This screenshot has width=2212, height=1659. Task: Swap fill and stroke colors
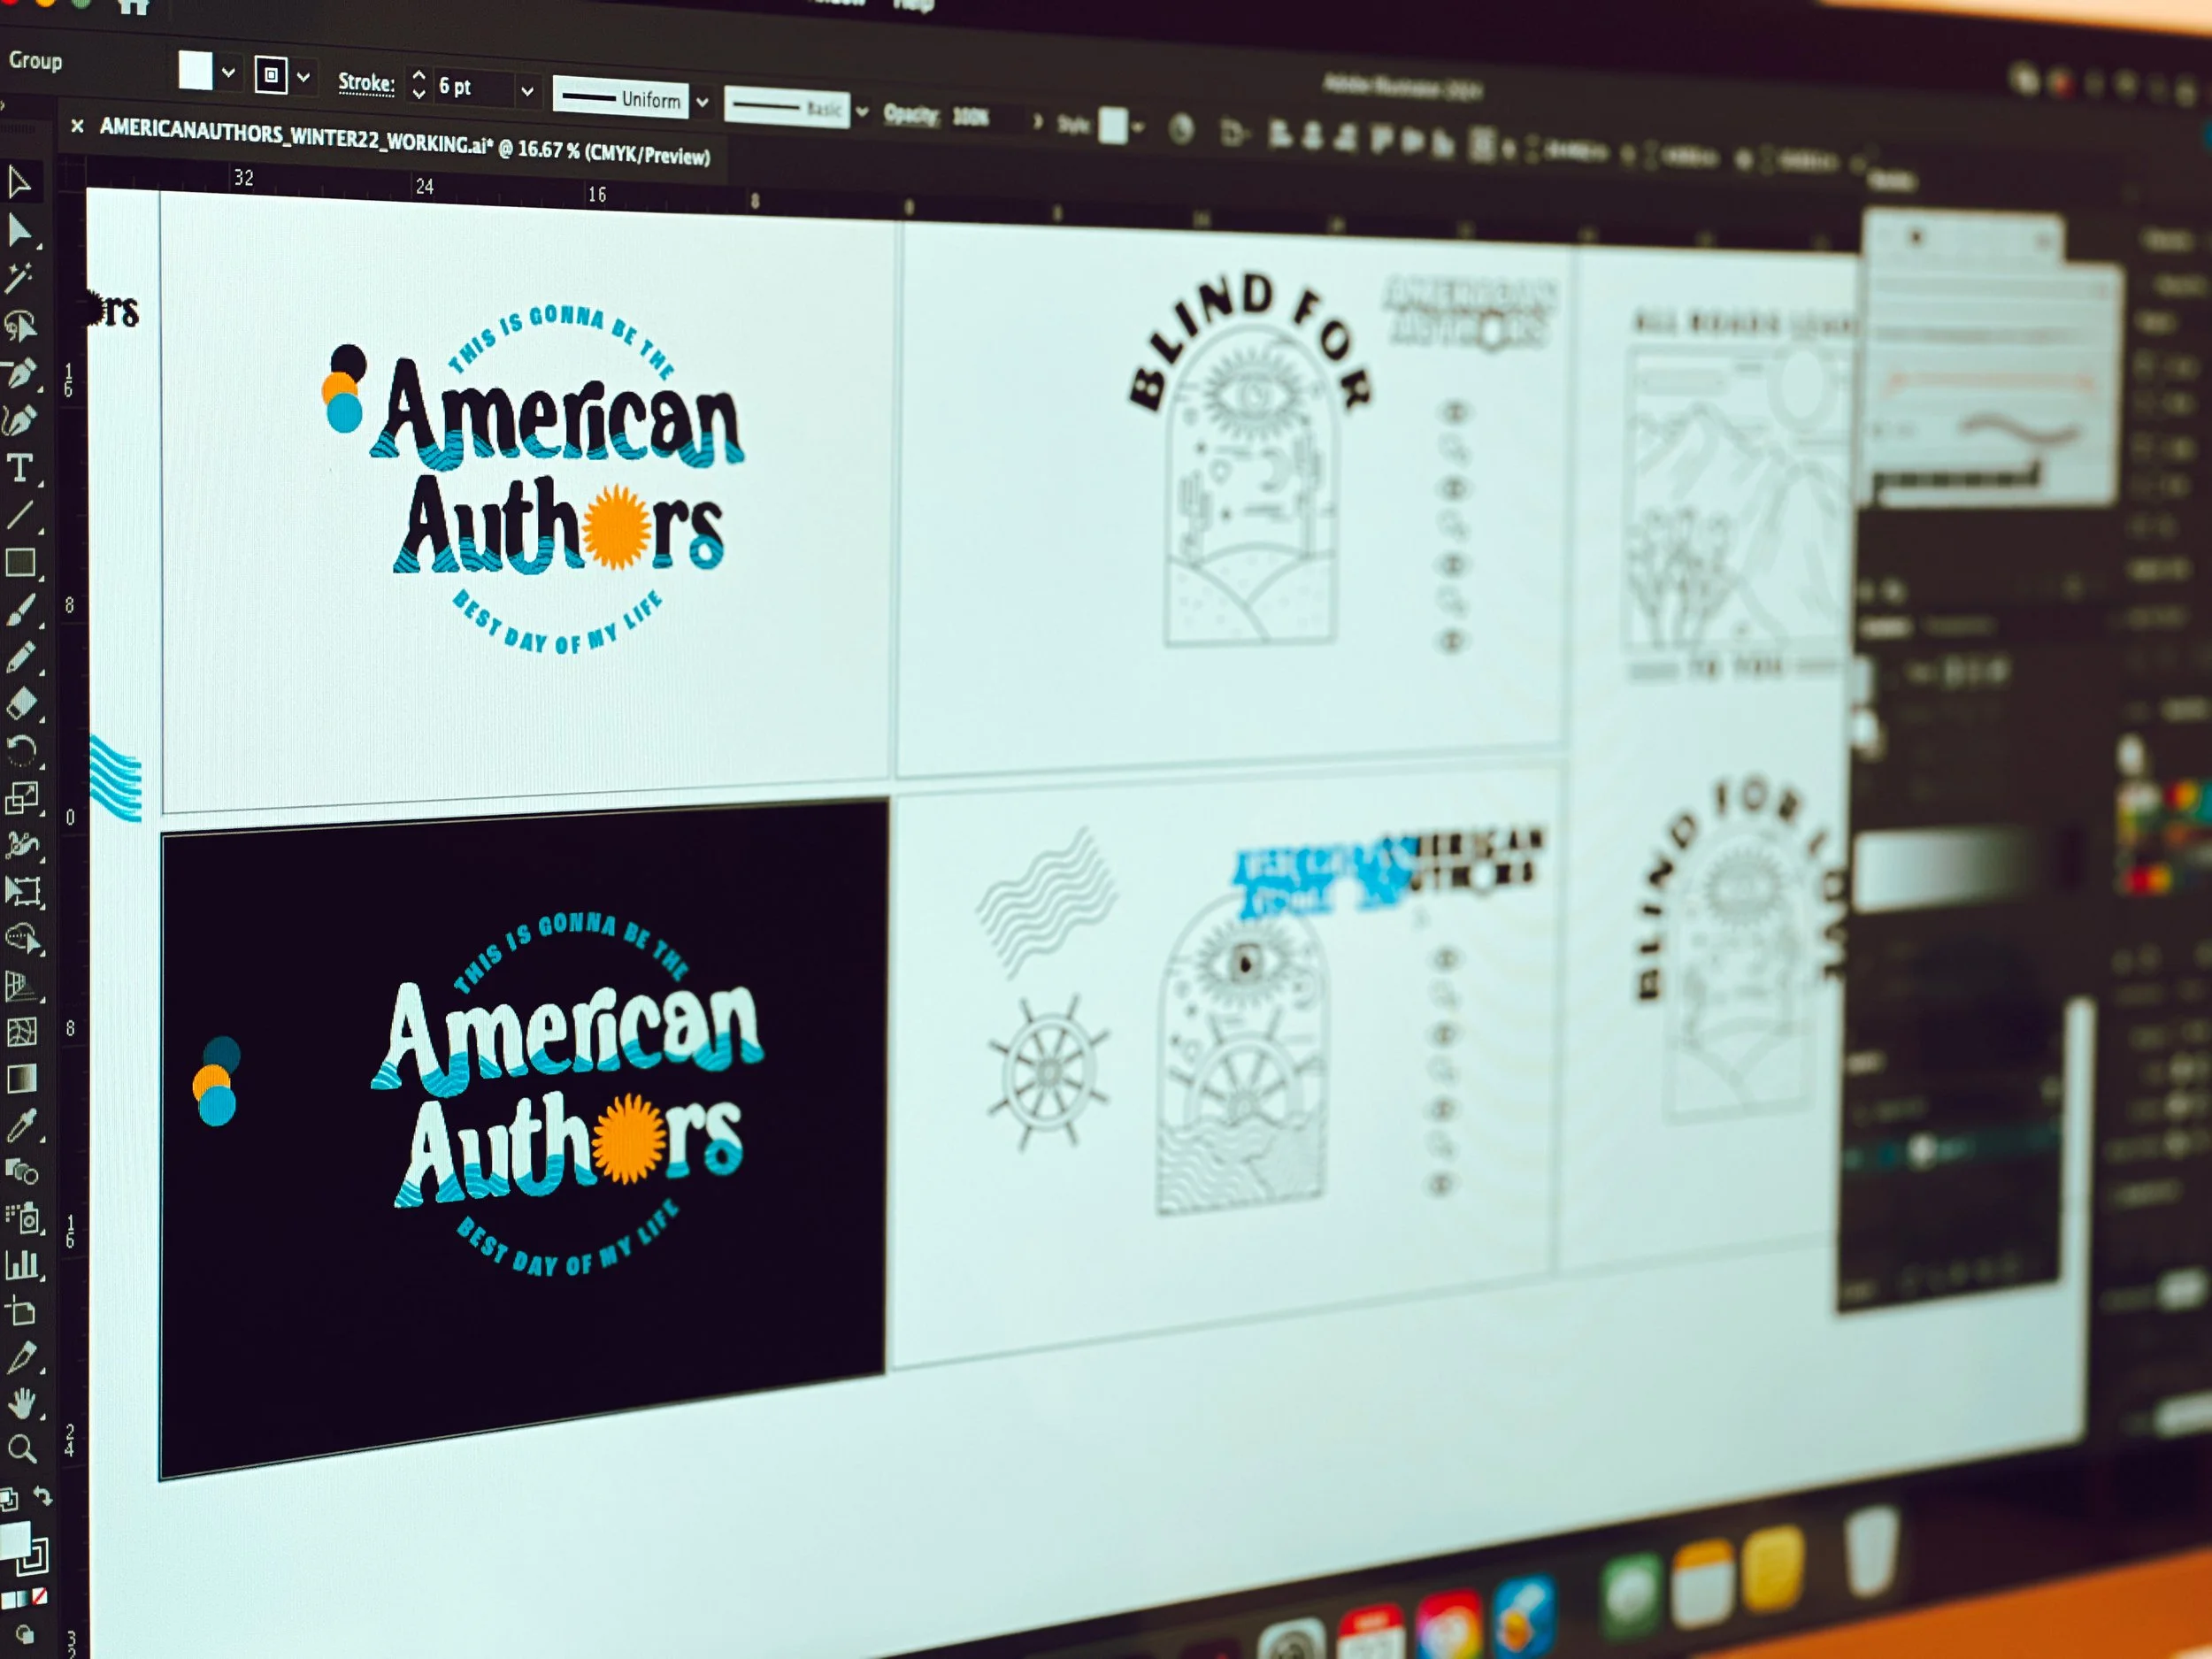click(42, 1496)
